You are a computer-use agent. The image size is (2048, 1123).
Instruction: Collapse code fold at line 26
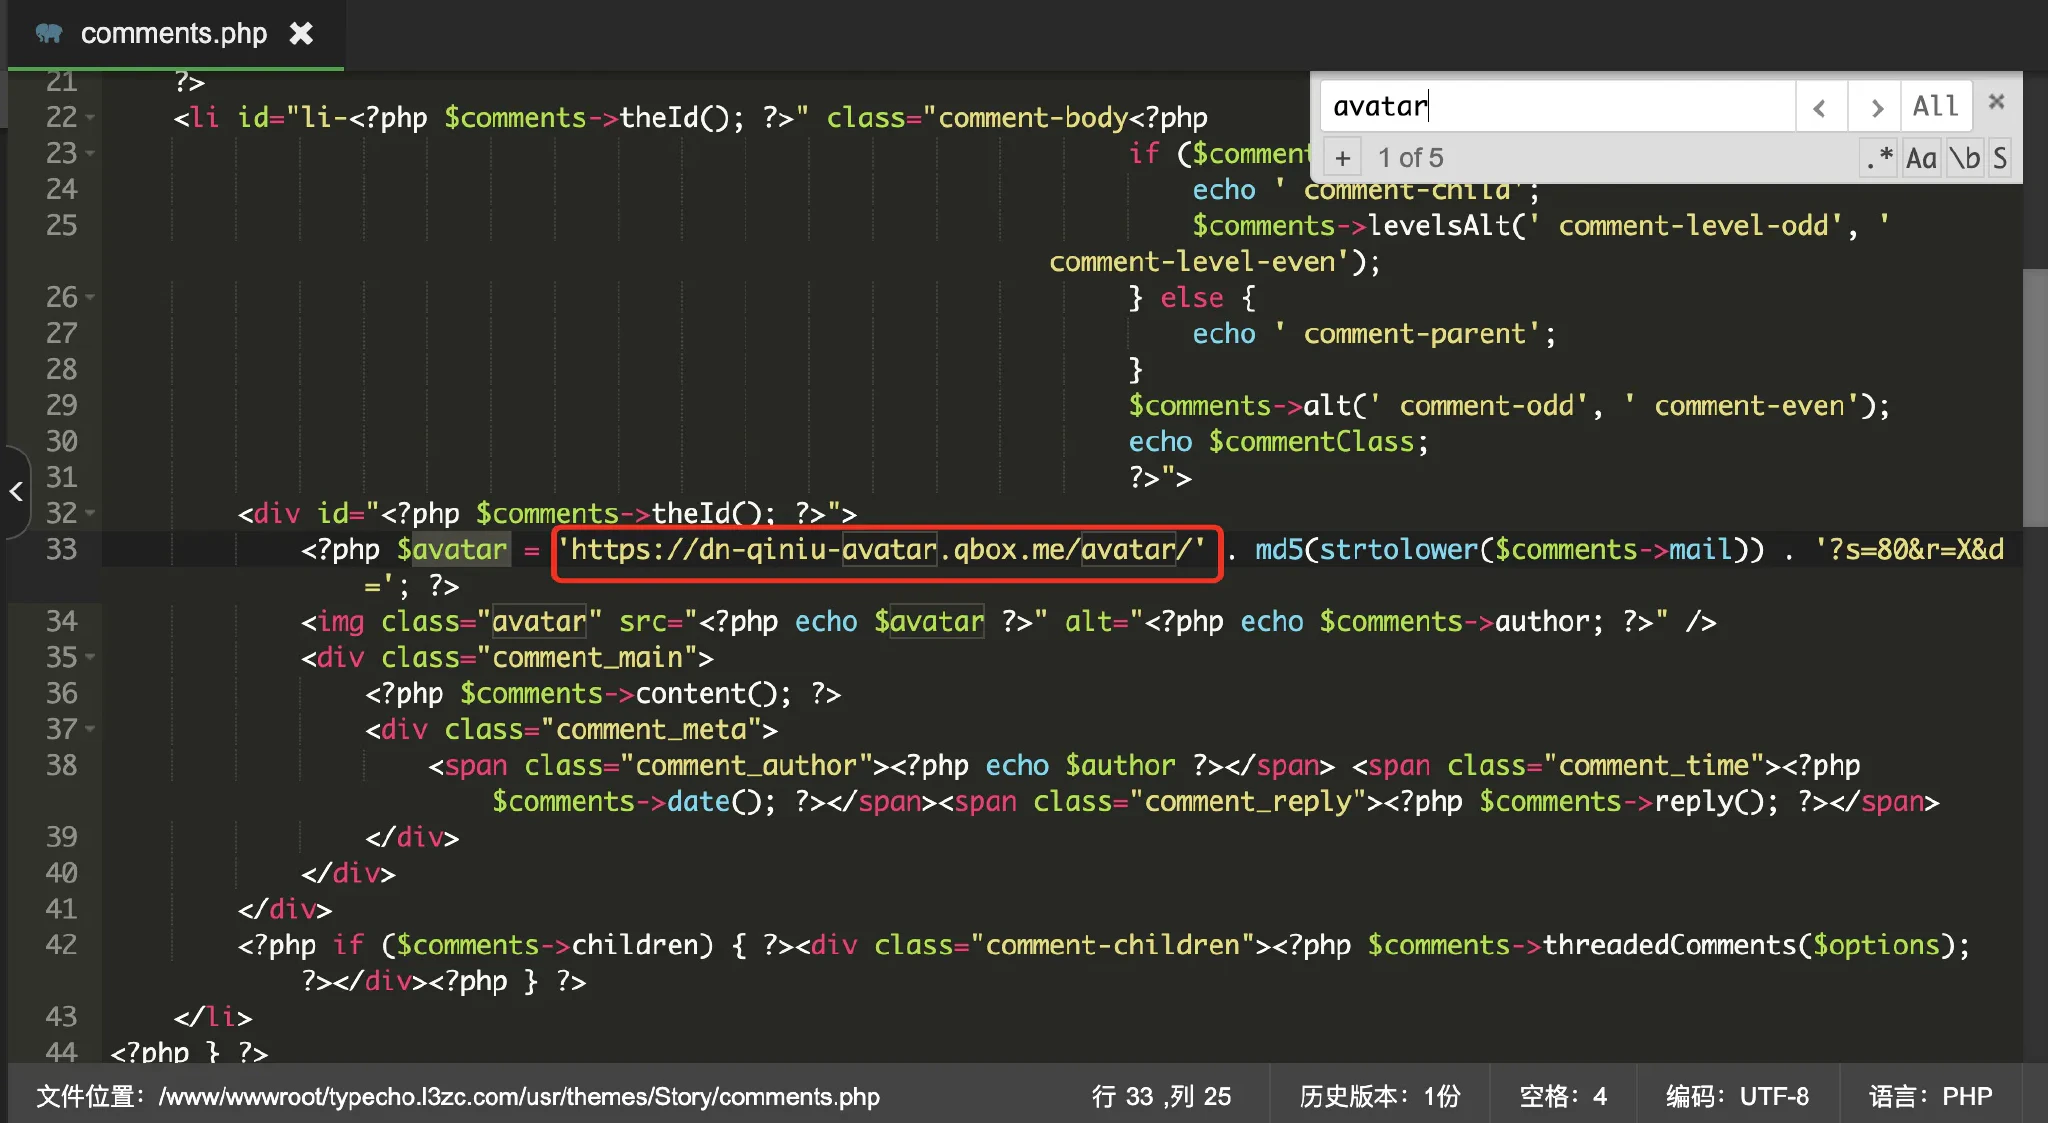pos(91,298)
